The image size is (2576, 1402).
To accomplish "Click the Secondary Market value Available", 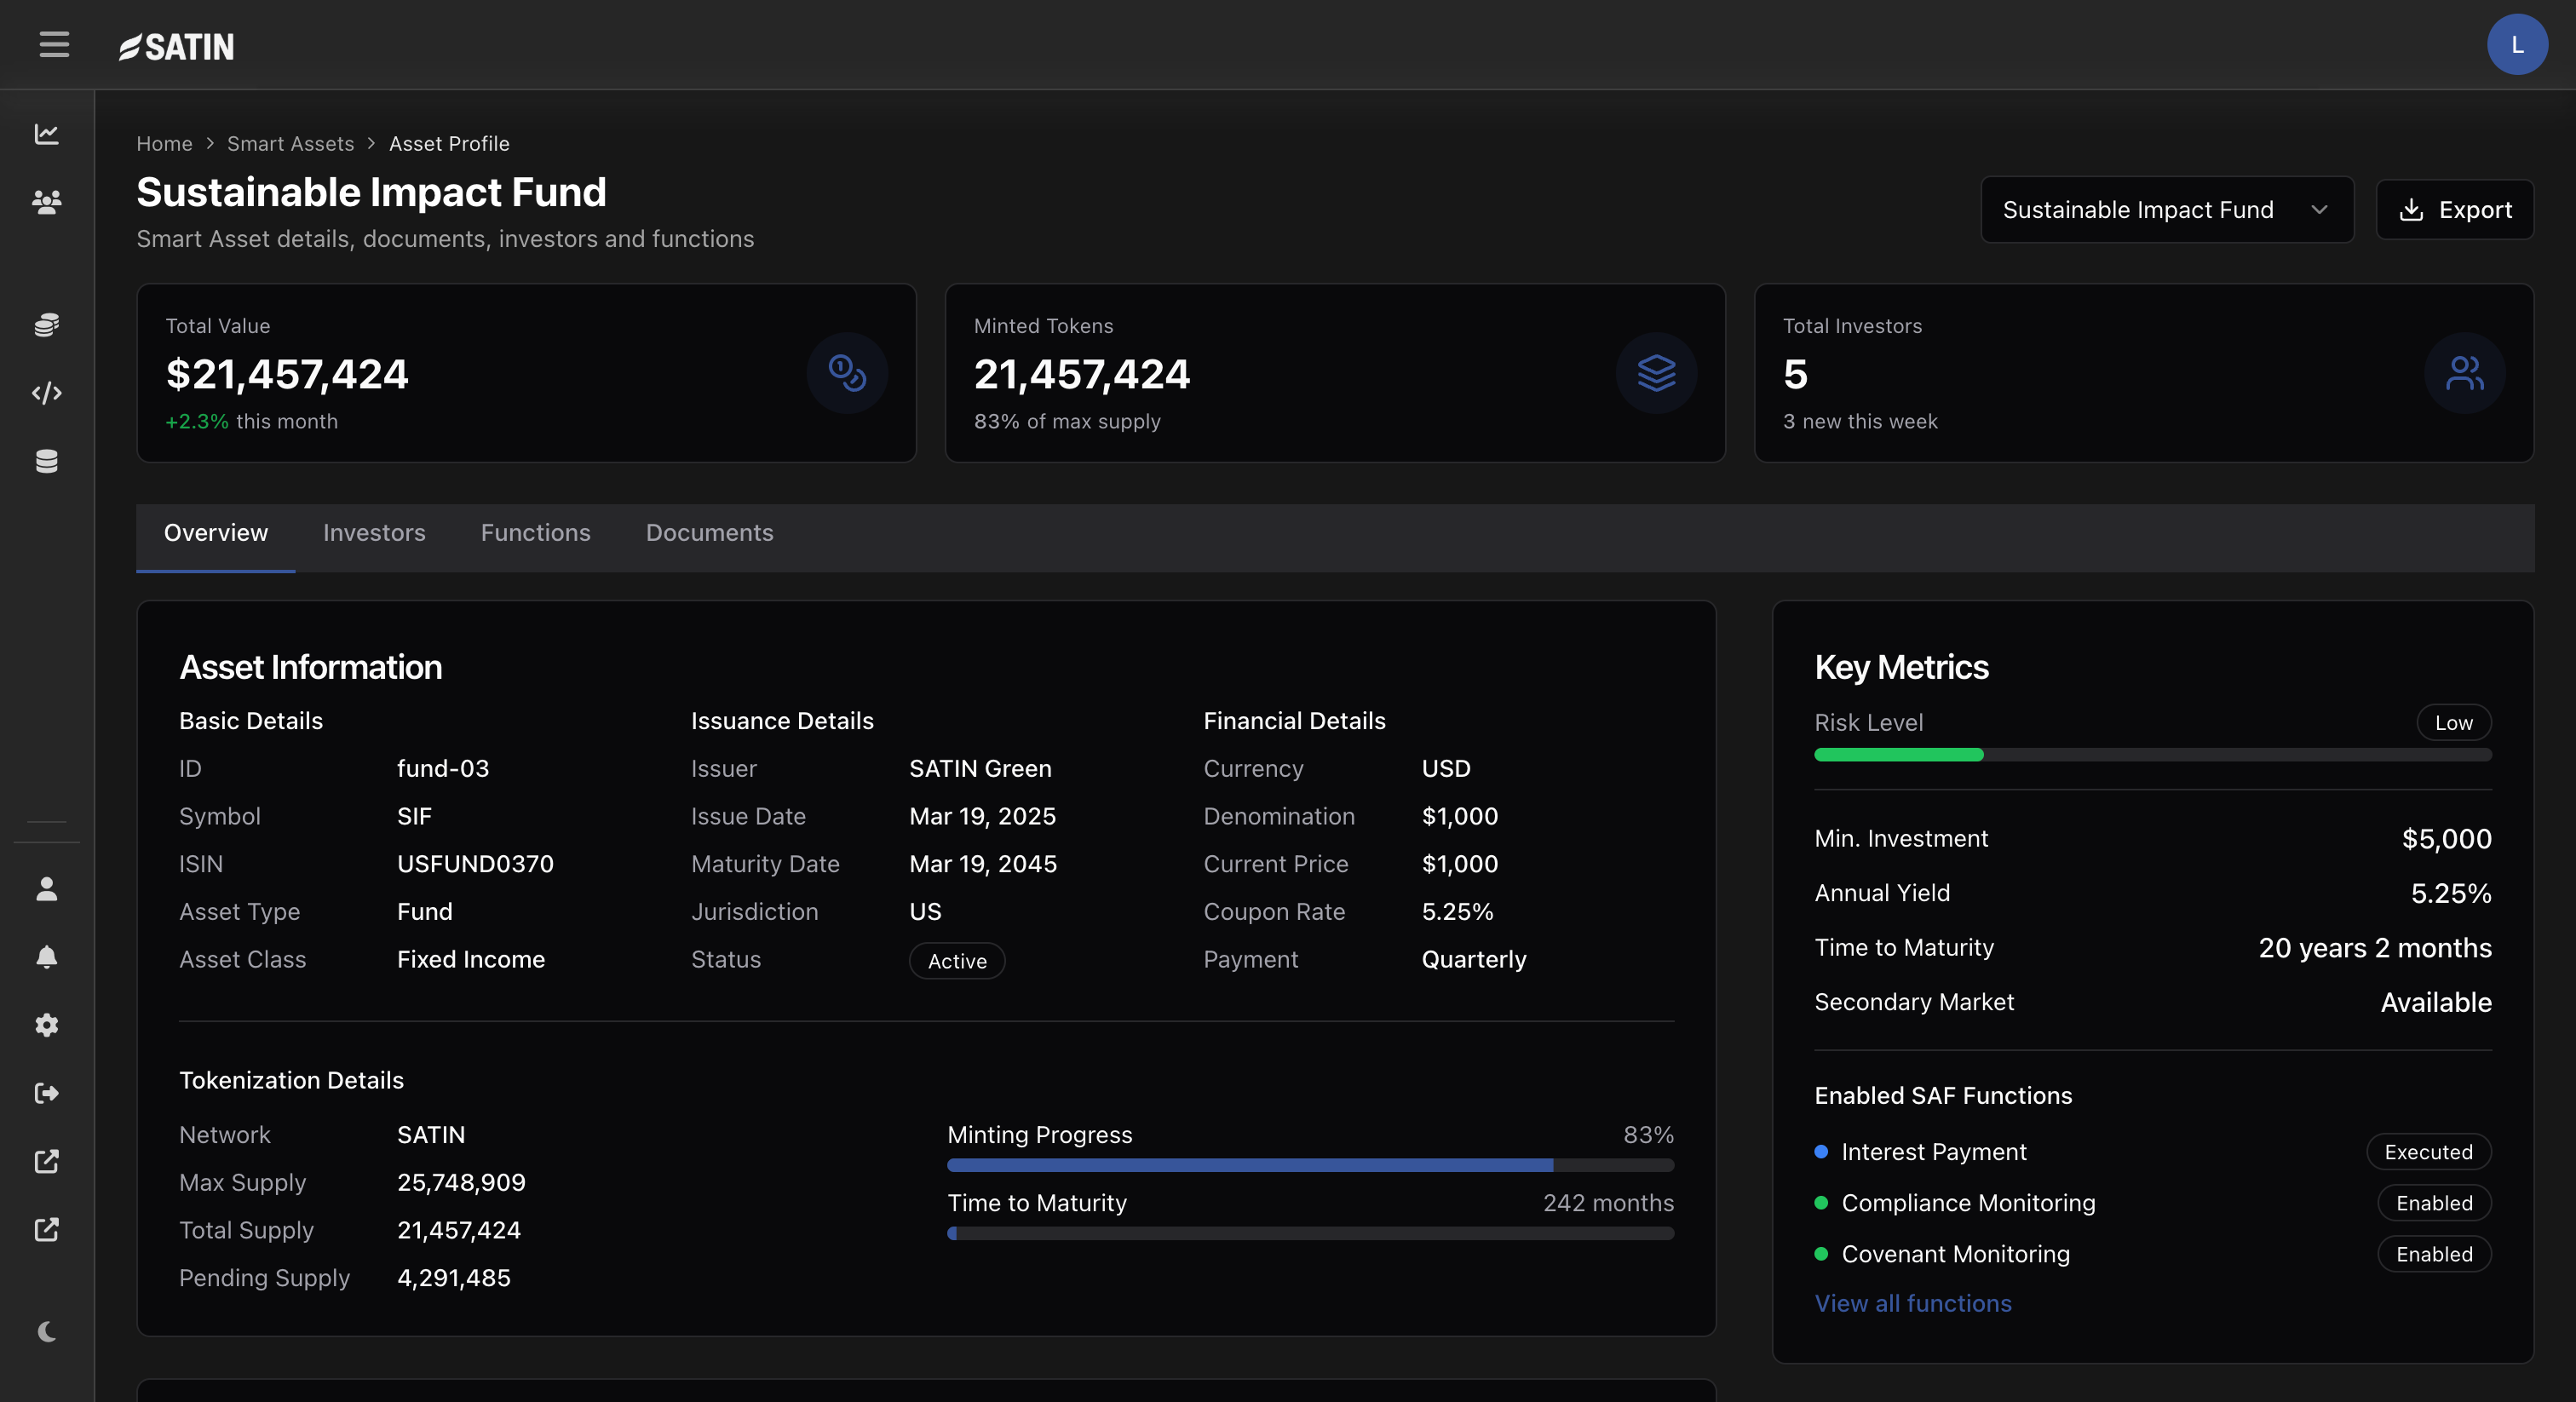I will click(2436, 1003).
